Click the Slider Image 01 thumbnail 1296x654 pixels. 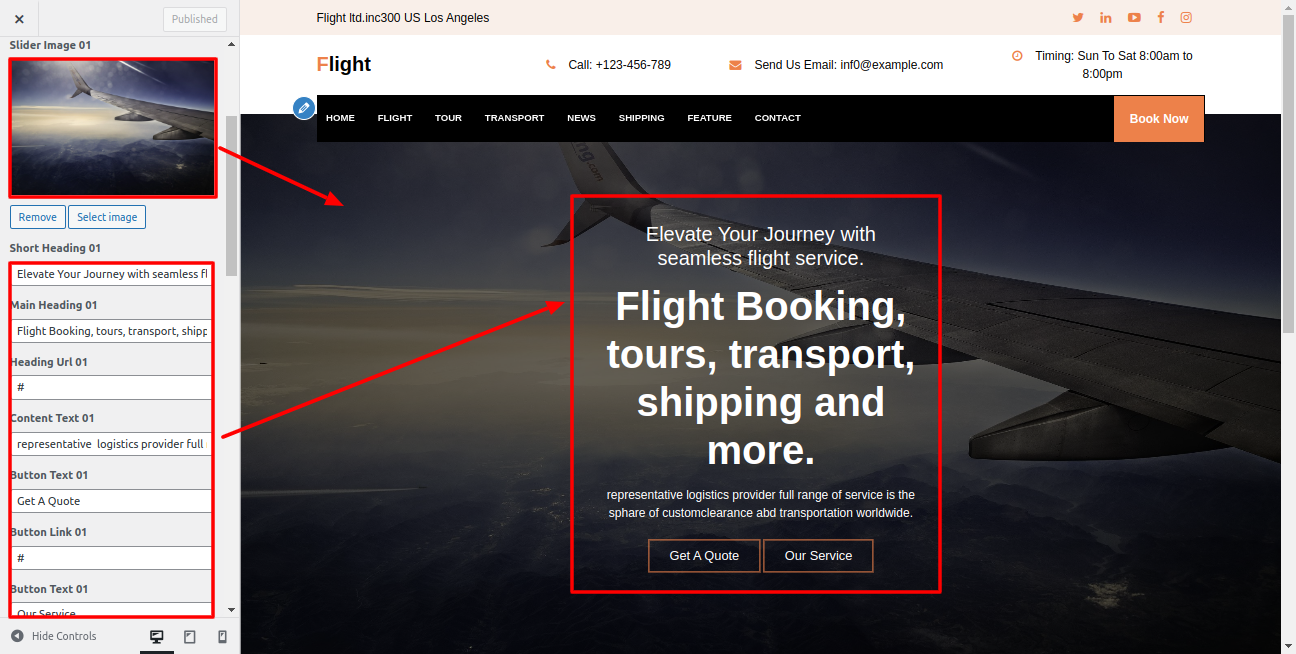[112, 127]
